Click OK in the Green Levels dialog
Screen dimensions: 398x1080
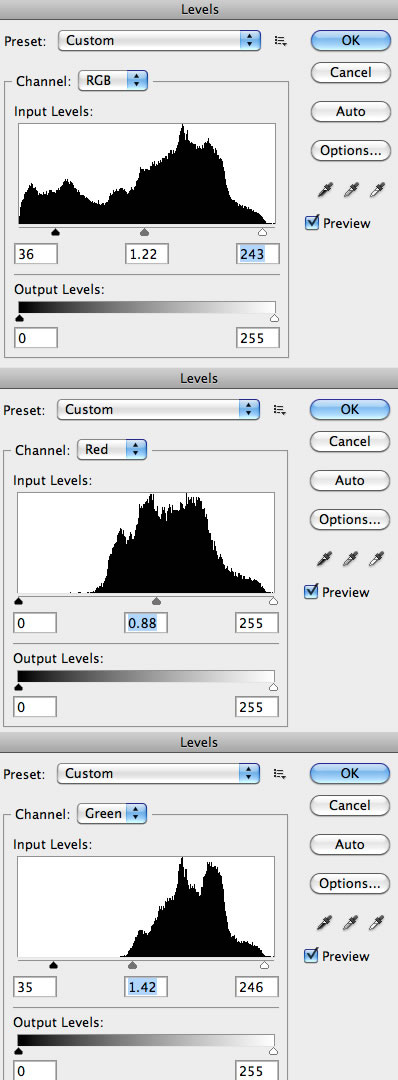(x=350, y=773)
